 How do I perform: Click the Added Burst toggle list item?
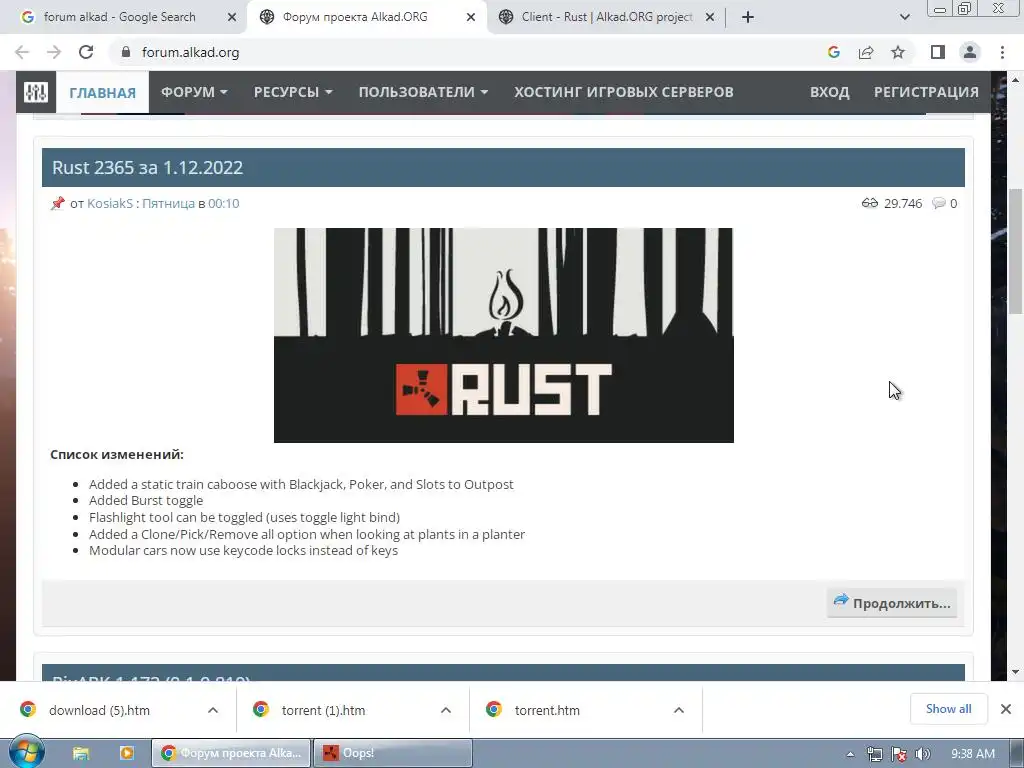click(x=146, y=500)
